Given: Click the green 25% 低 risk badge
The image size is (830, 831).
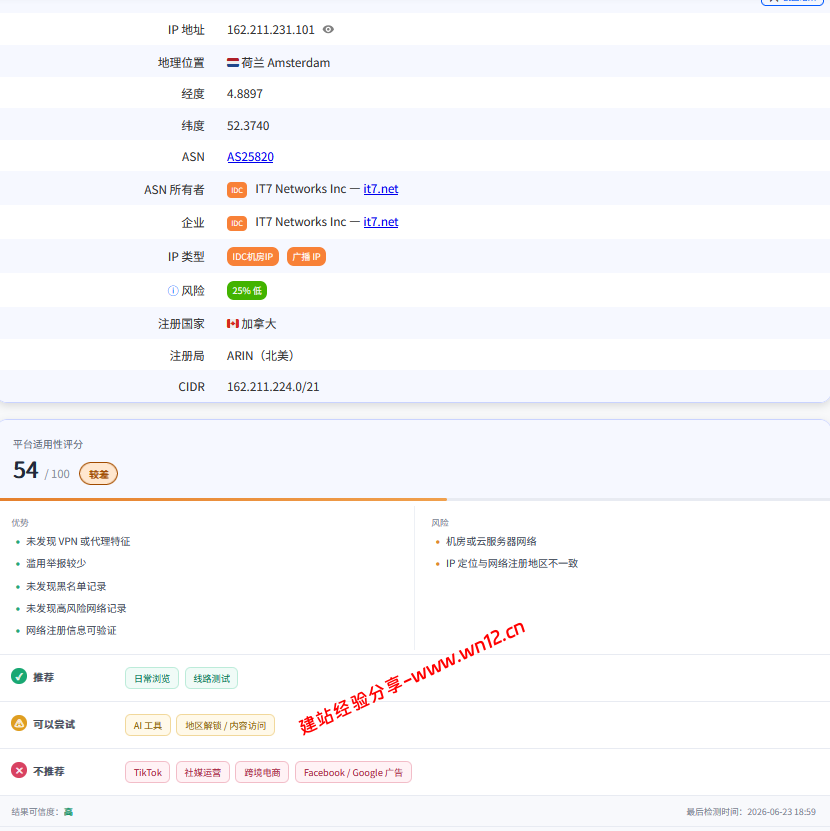Looking at the screenshot, I should (x=247, y=290).
